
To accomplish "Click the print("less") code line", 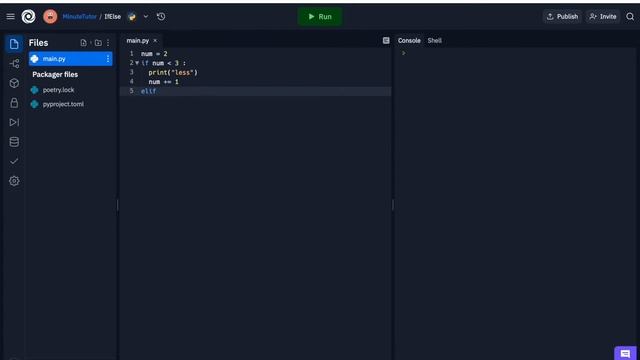I will tap(173, 72).
